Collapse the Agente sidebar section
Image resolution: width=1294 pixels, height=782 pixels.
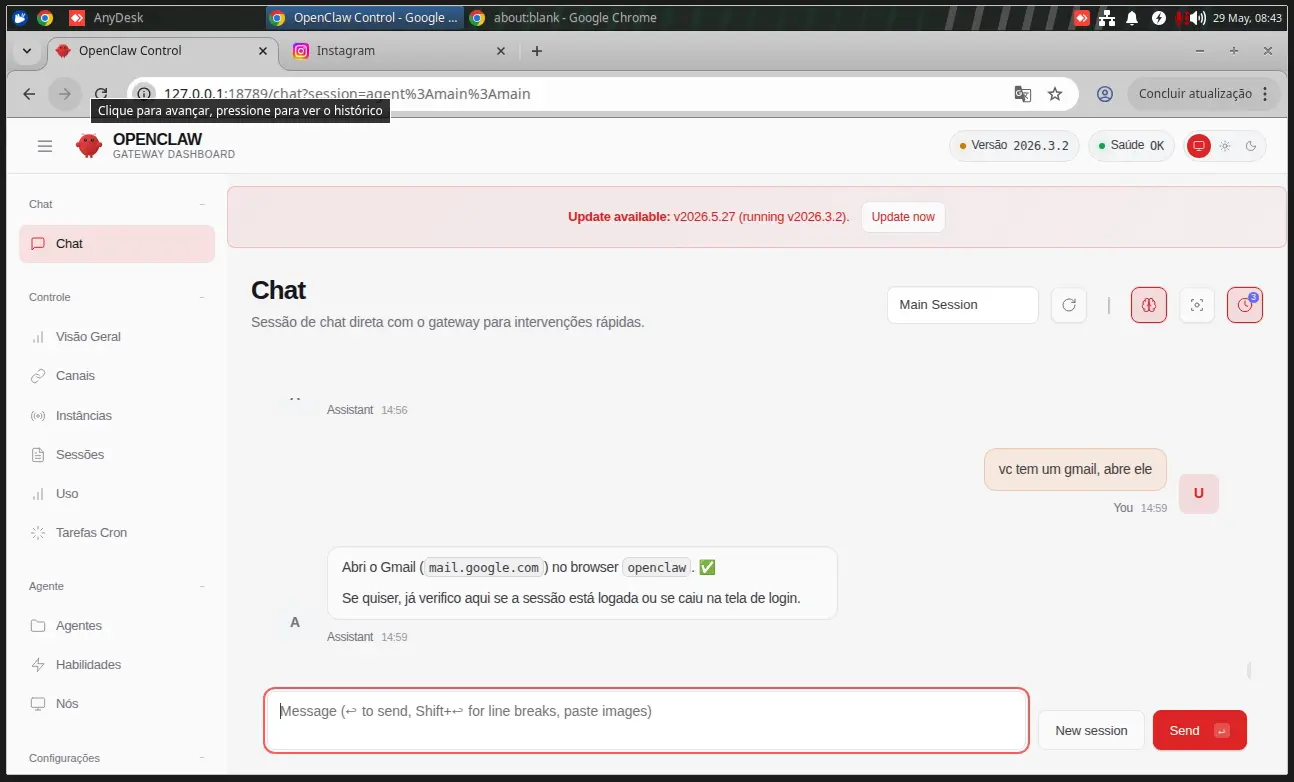point(117,586)
